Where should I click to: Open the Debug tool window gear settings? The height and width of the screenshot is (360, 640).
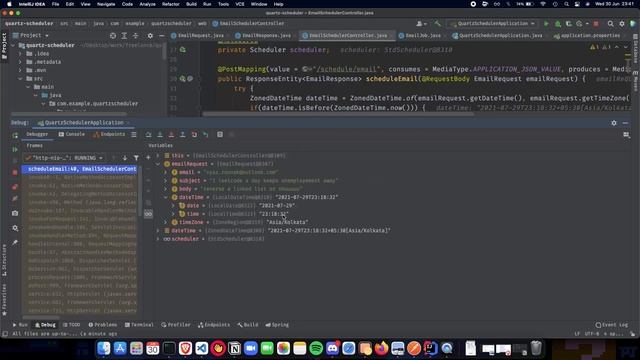(x=614, y=123)
